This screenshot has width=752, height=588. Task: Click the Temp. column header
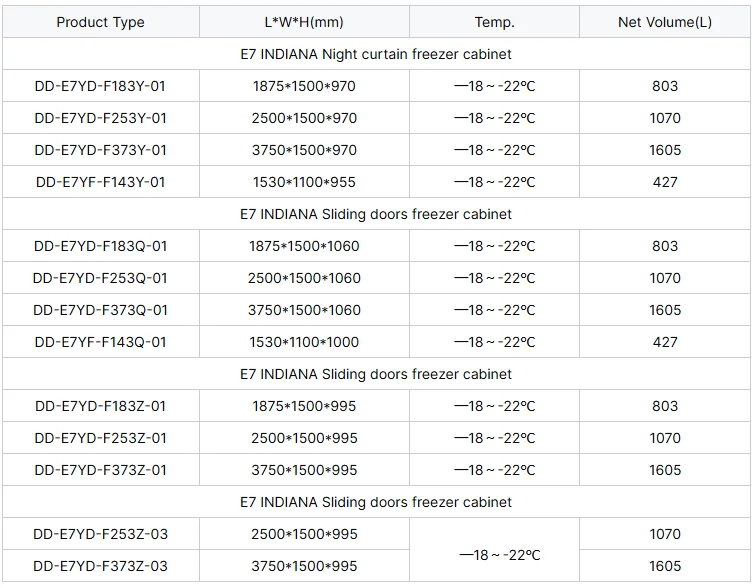(494, 22)
